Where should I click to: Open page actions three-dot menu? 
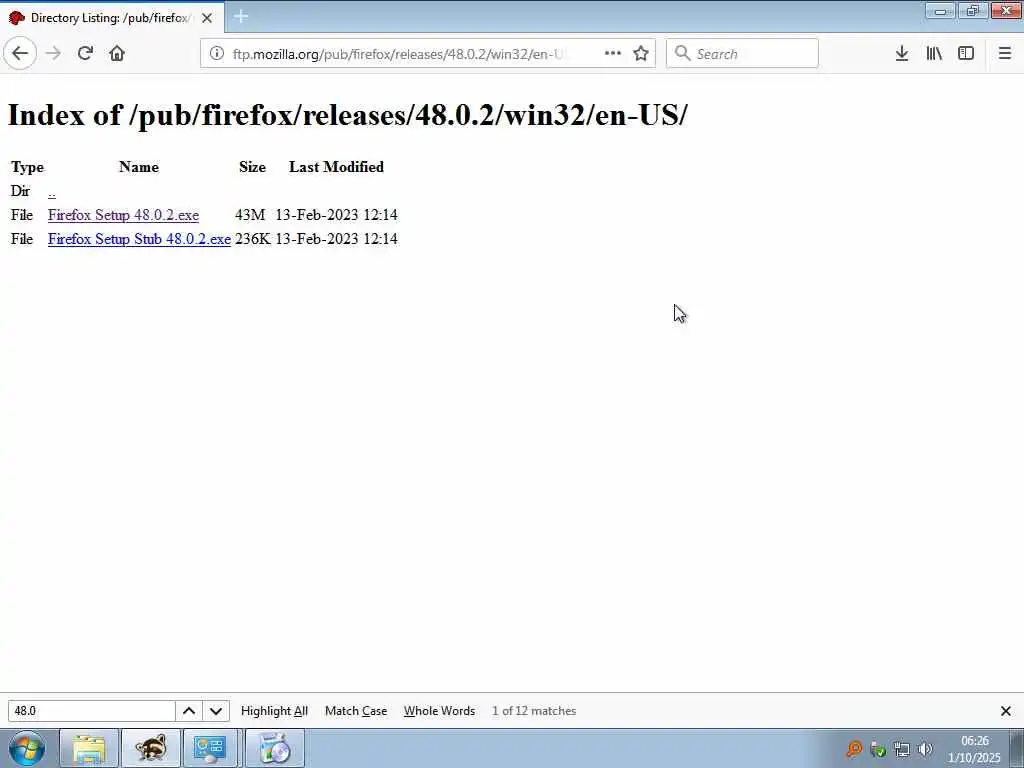[613, 54]
